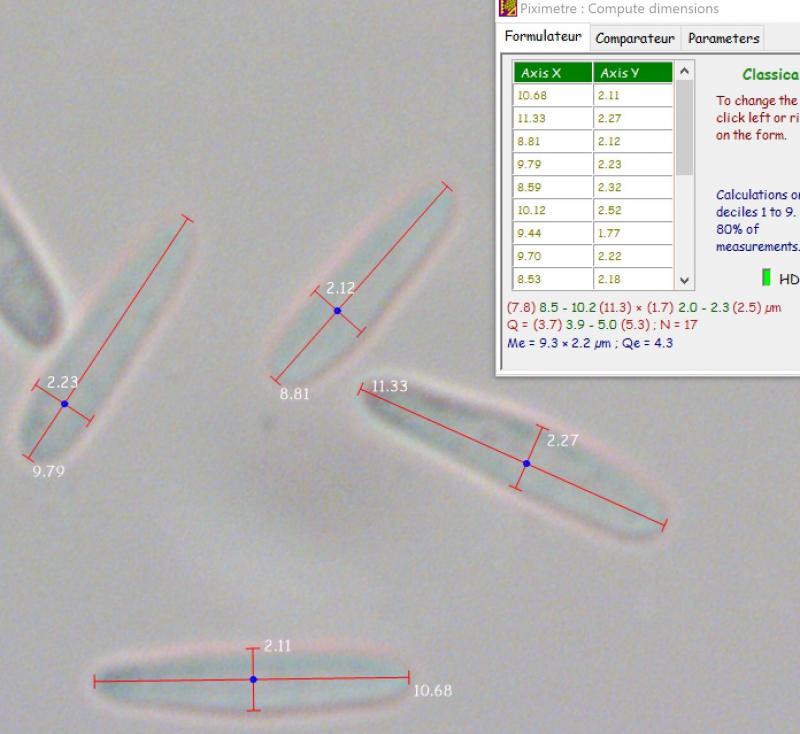The image size is (800, 734).
Task: Select the Axis Y table cell showing 1.77
Action: coord(633,234)
